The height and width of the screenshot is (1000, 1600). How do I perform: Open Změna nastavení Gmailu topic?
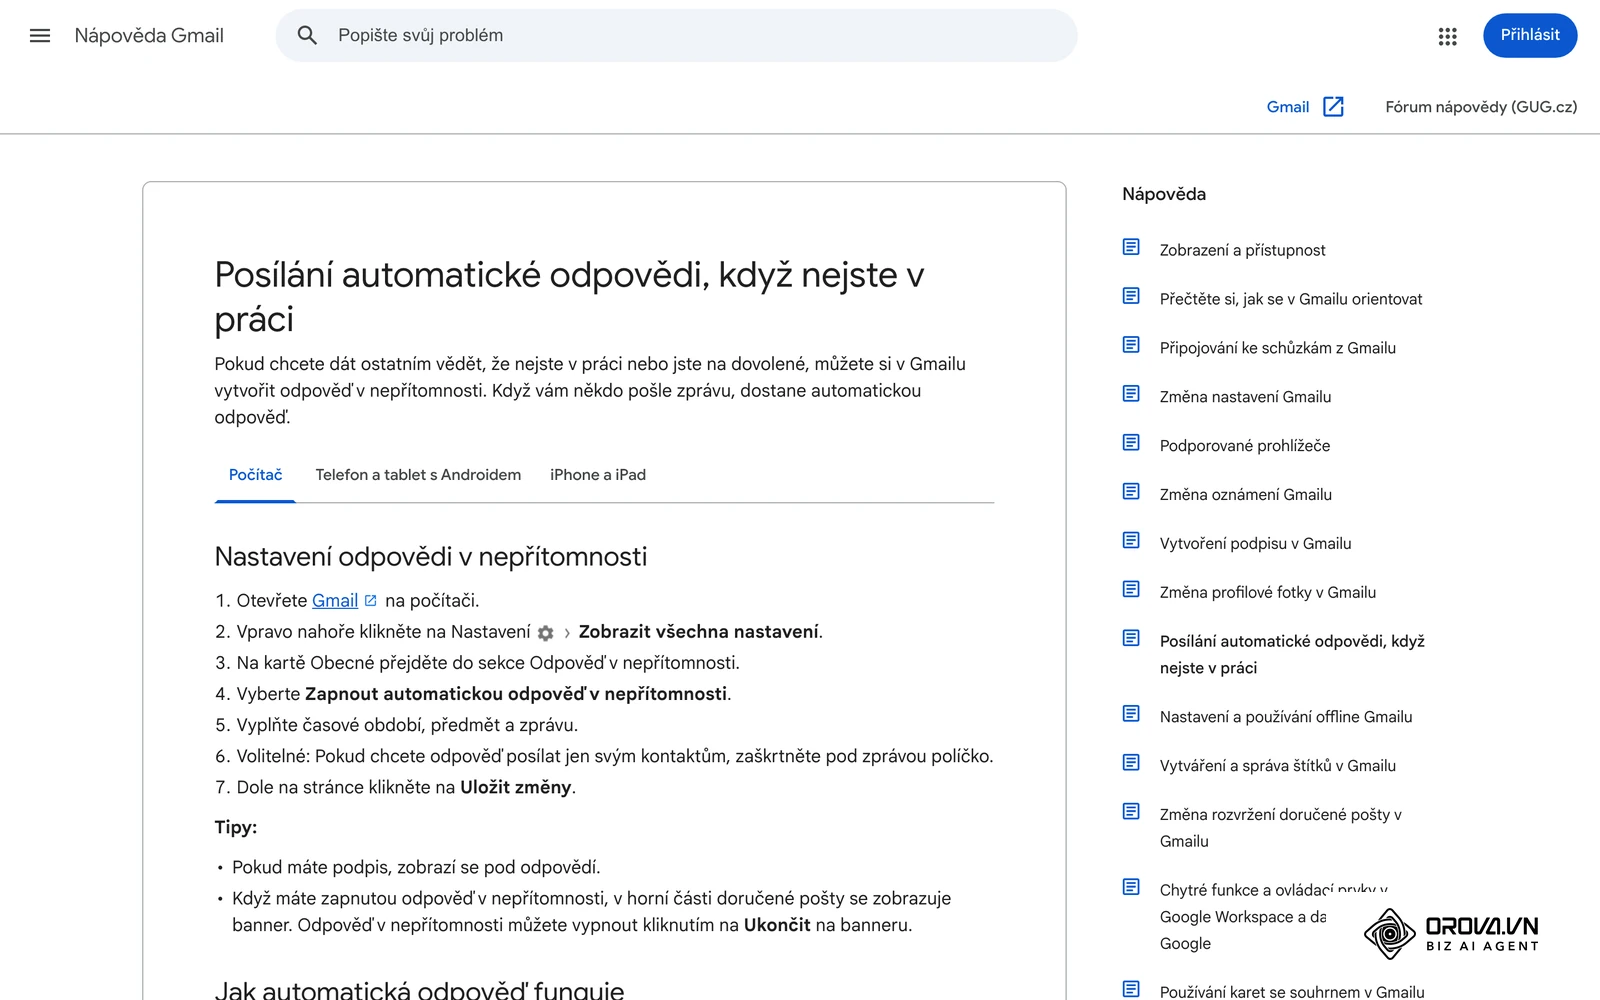point(1245,397)
